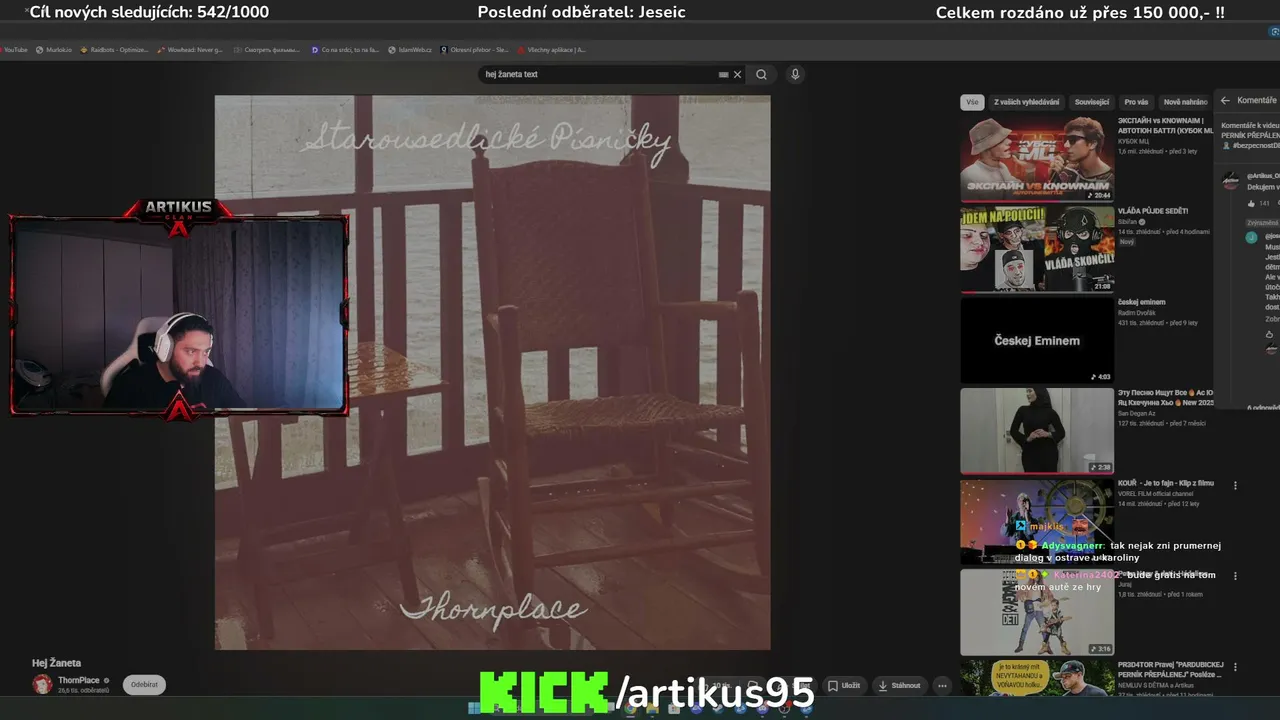Viewport: 1280px width, 720px height.
Task: Select the "Z vašich vyhledávání" filter chip
Action: (1027, 102)
